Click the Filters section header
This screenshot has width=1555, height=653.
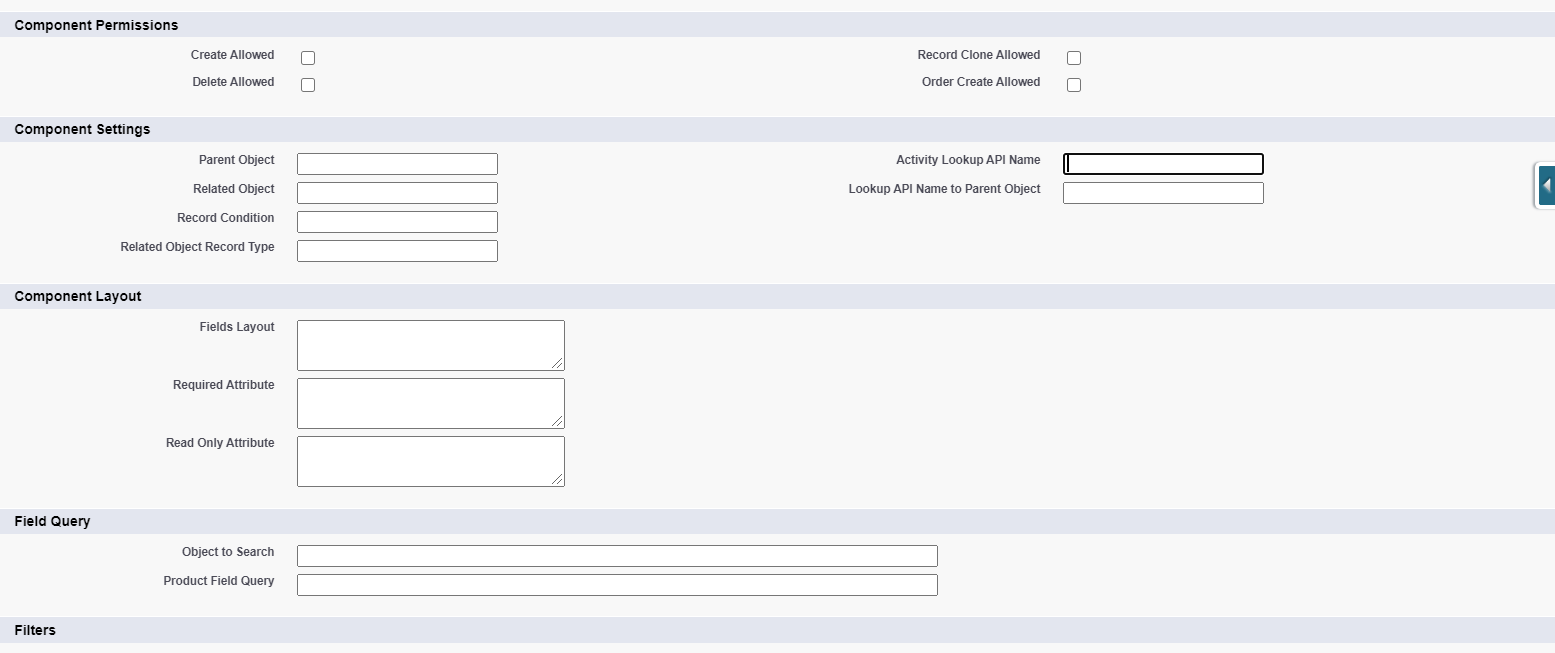(x=36, y=630)
